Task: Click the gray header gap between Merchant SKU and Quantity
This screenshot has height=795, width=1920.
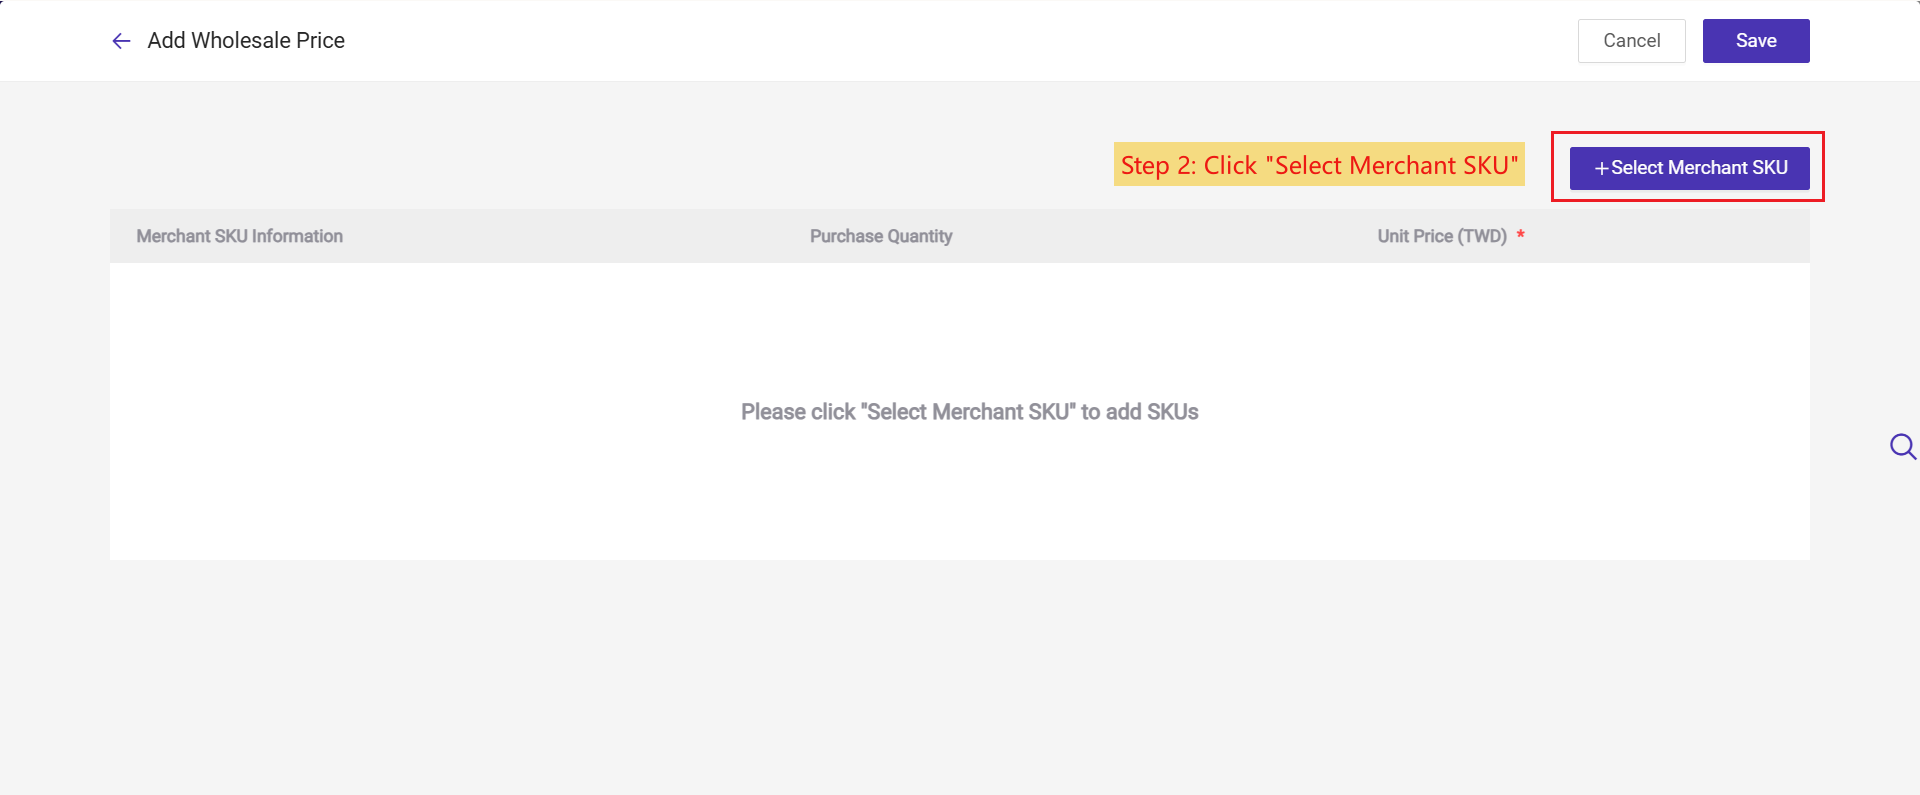Action: [x=576, y=236]
